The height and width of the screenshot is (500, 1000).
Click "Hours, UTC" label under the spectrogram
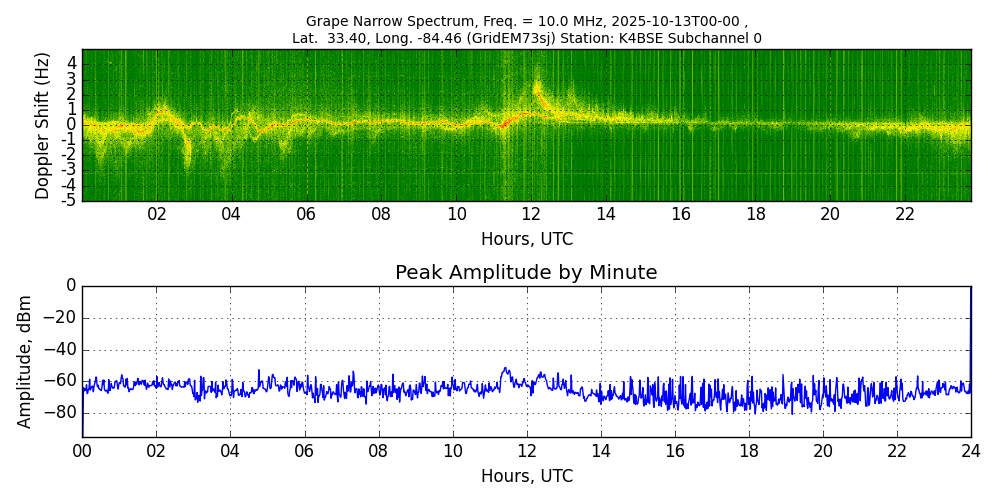(526, 240)
